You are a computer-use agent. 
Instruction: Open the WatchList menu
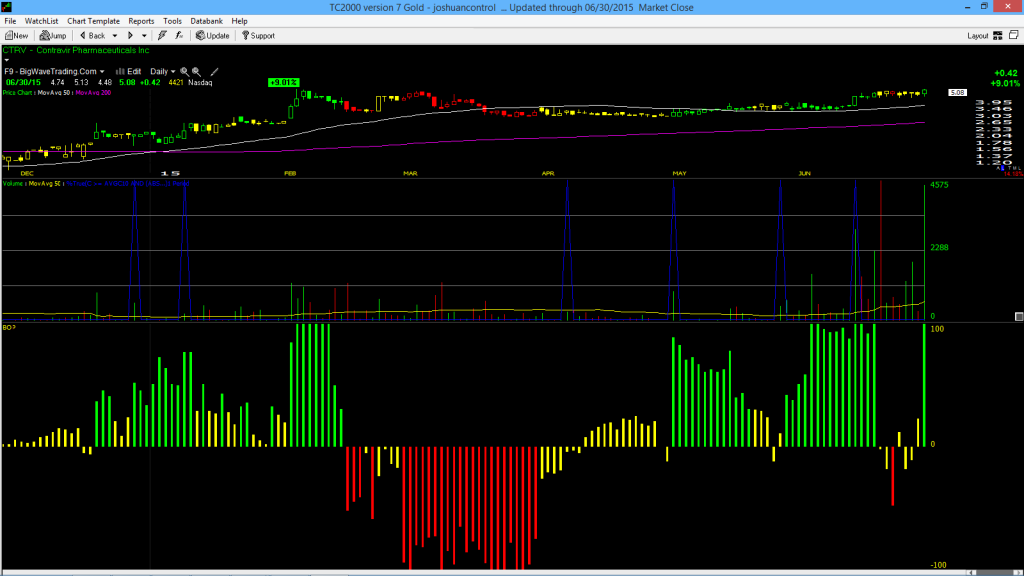[x=41, y=21]
